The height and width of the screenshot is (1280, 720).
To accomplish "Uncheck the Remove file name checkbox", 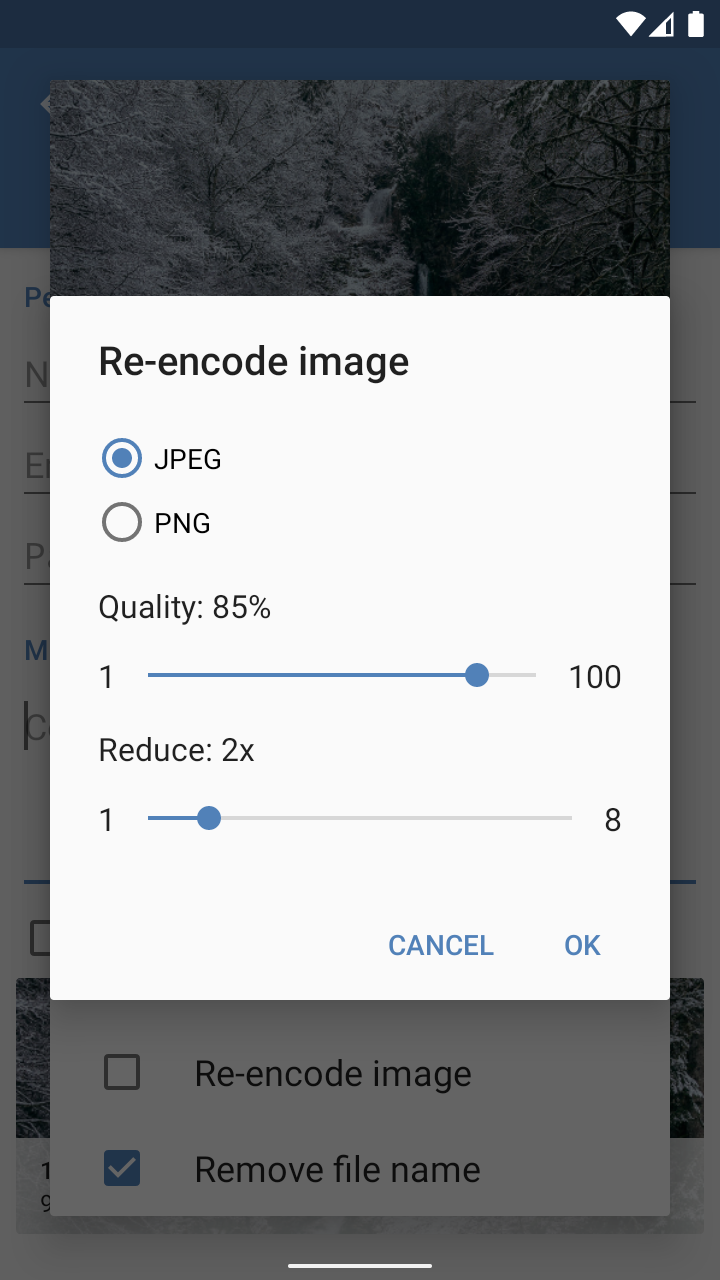I will click(x=122, y=1168).
